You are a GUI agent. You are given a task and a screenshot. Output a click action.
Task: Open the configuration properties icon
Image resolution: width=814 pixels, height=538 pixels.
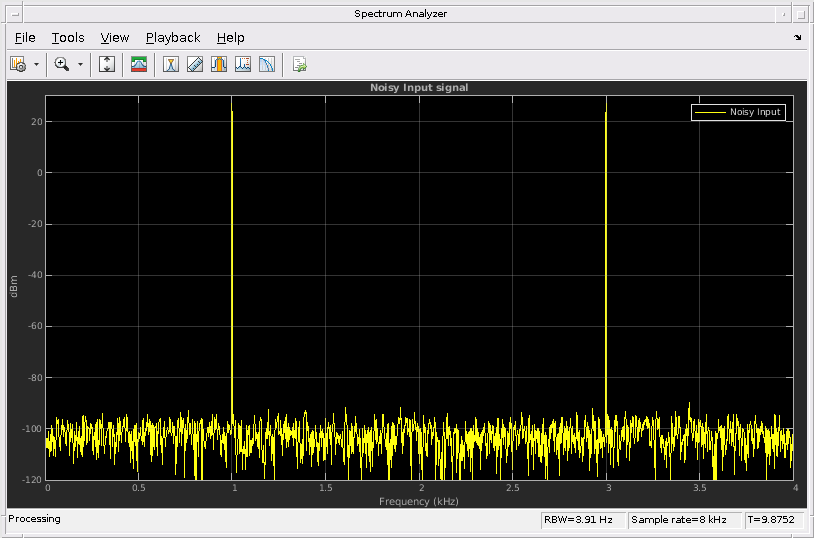tap(18, 64)
